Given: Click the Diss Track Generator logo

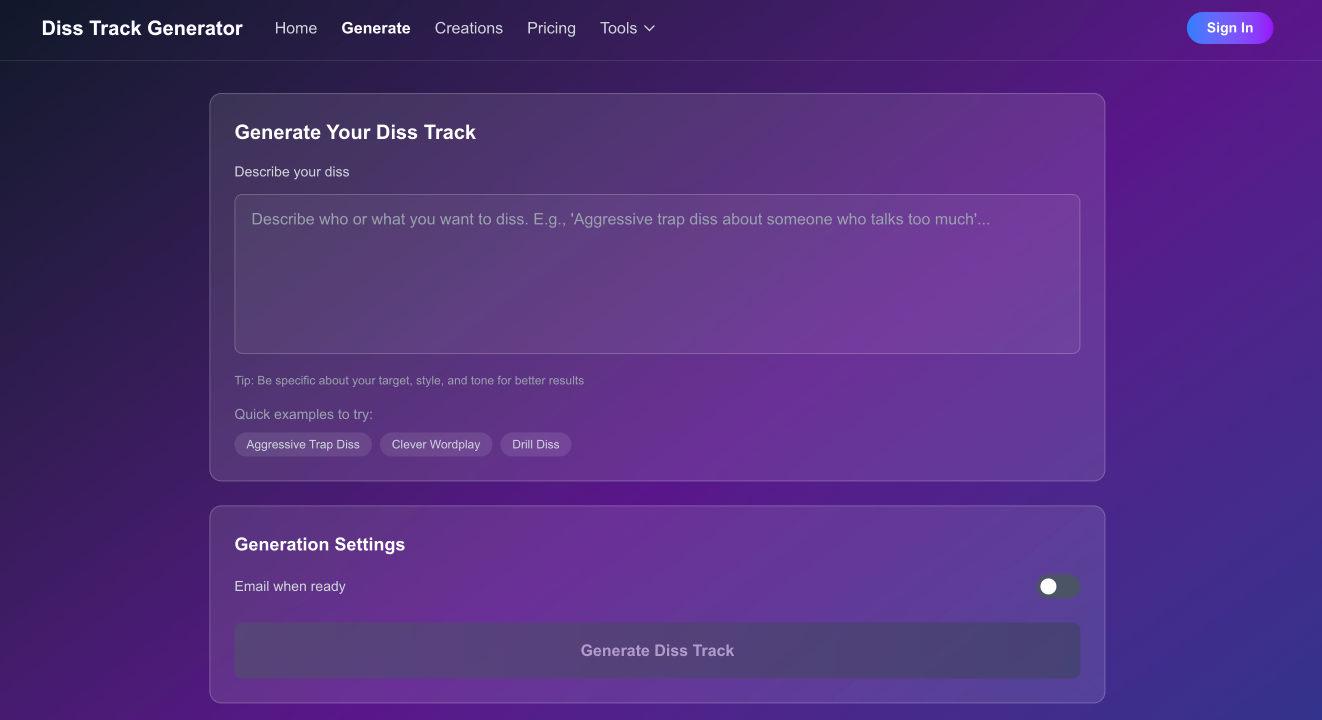Looking at the screenshot, I should (x=142, y=28).
